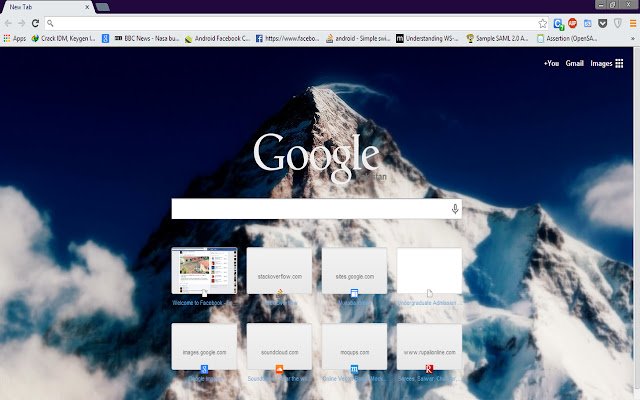Click the Undergraduate Admission tile caption
The image size is (640, 400).
[427, 303]
